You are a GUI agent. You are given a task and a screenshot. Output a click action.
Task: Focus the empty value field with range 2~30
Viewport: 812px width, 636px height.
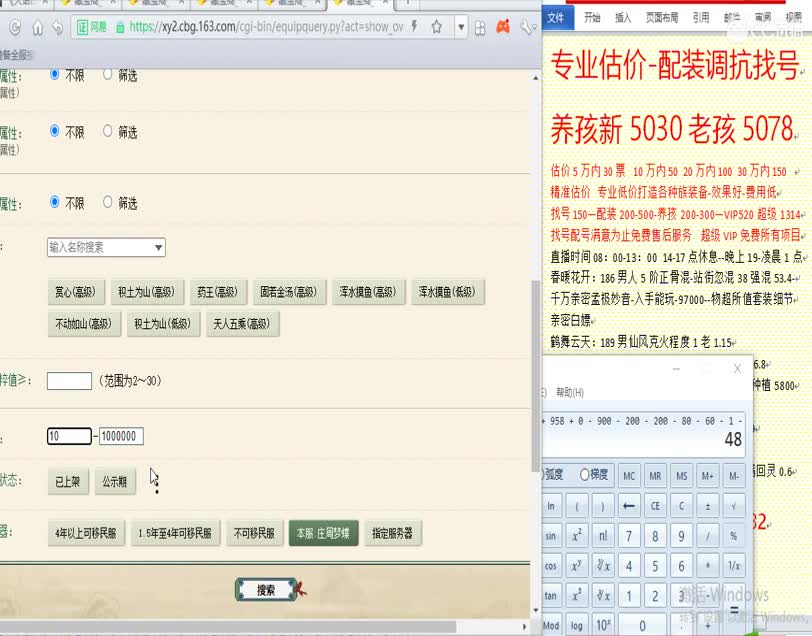(x=69, y=381)
